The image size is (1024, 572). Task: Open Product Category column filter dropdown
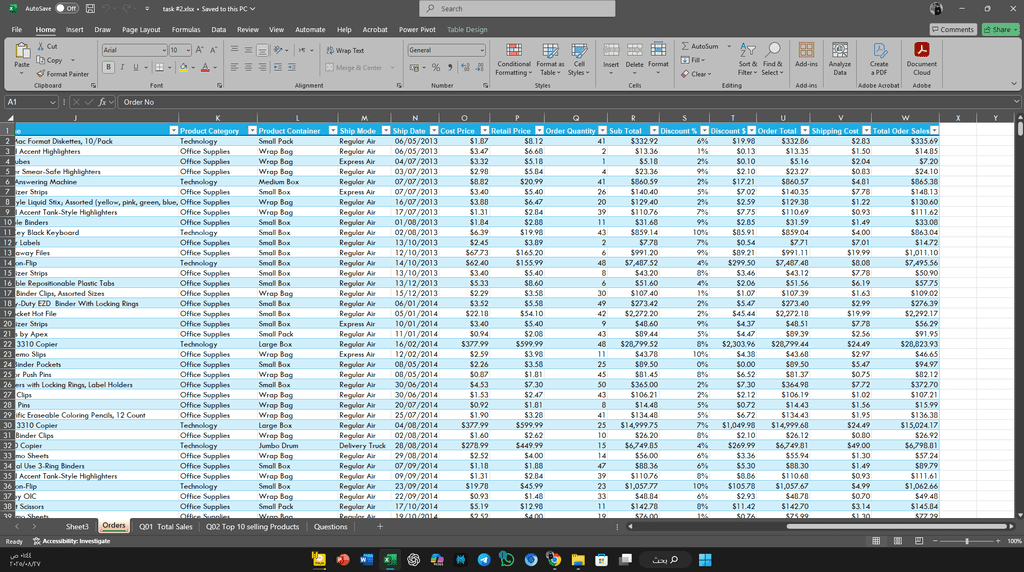click(x=252, y=131)
